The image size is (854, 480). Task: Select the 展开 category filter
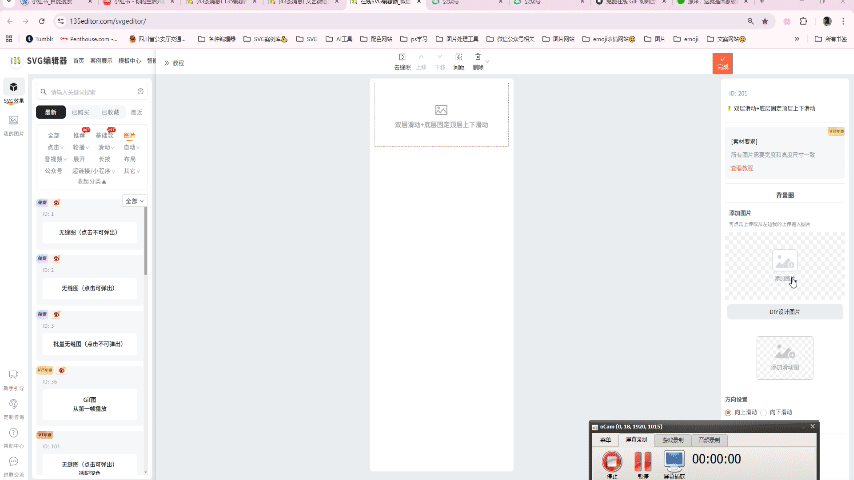click(79, 159)
